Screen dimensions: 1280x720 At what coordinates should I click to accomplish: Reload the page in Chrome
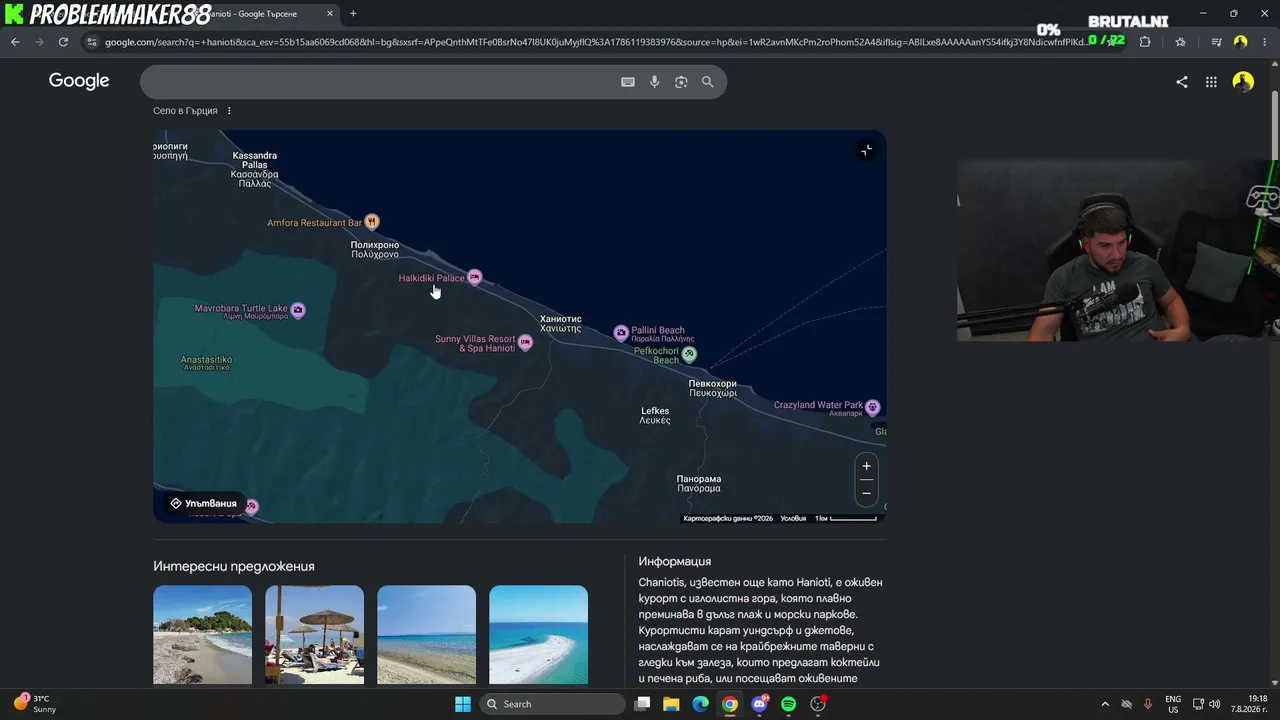(x=63, y=42)
